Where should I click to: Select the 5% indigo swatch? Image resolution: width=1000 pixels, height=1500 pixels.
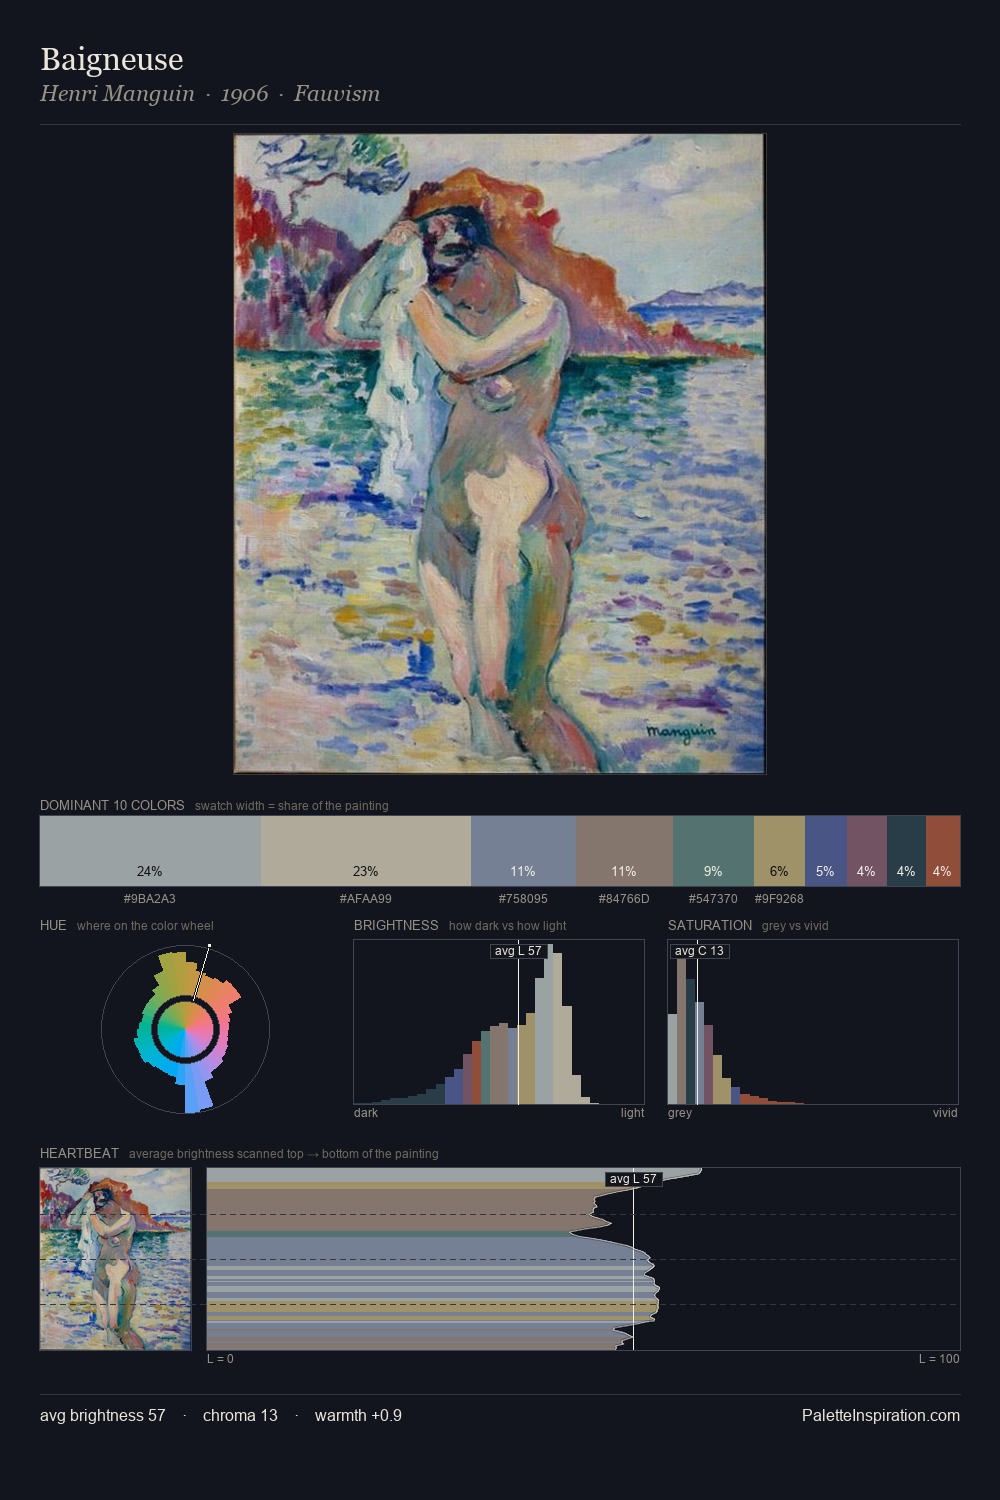click(825, 851)
